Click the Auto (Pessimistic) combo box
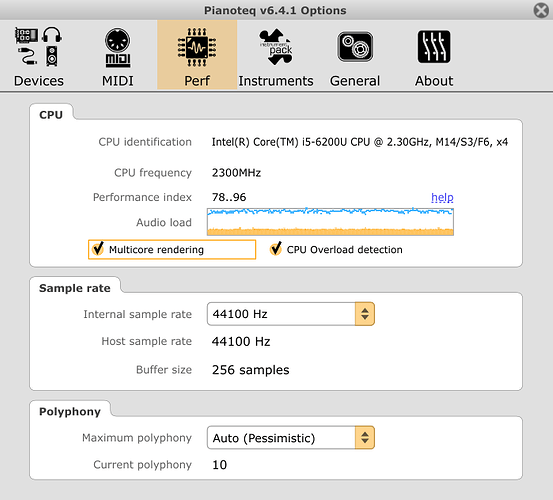 tap(291, 438)
